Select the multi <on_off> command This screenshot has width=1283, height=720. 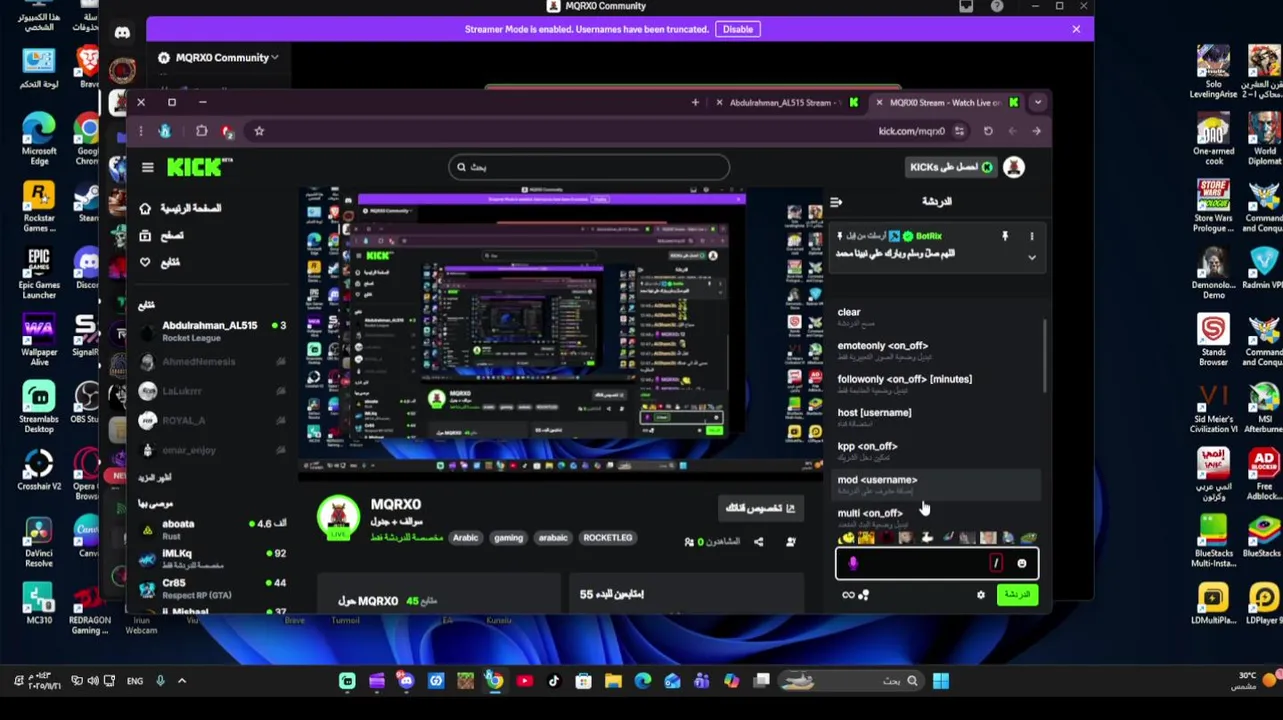(x=935, y=517)
